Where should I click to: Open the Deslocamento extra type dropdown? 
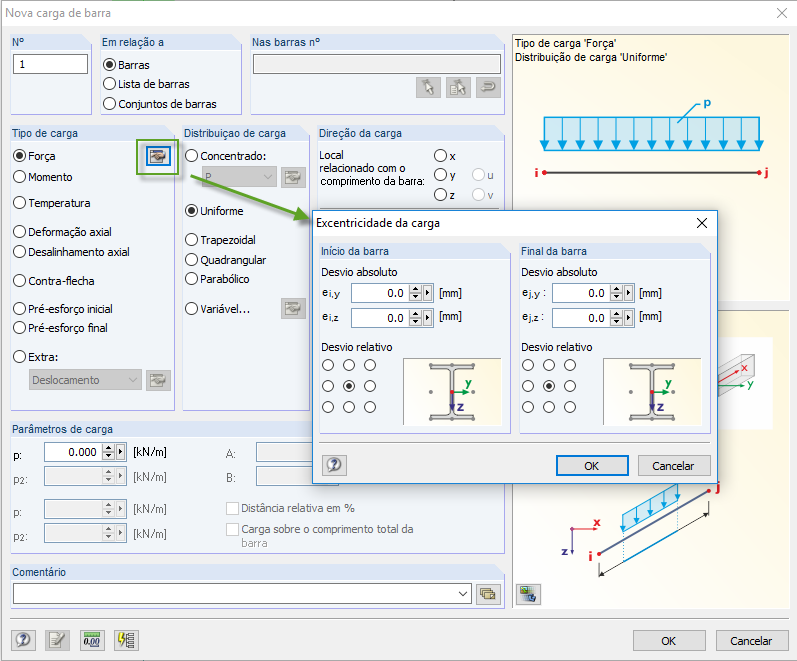pyautogui.click(x=85, y=380)
